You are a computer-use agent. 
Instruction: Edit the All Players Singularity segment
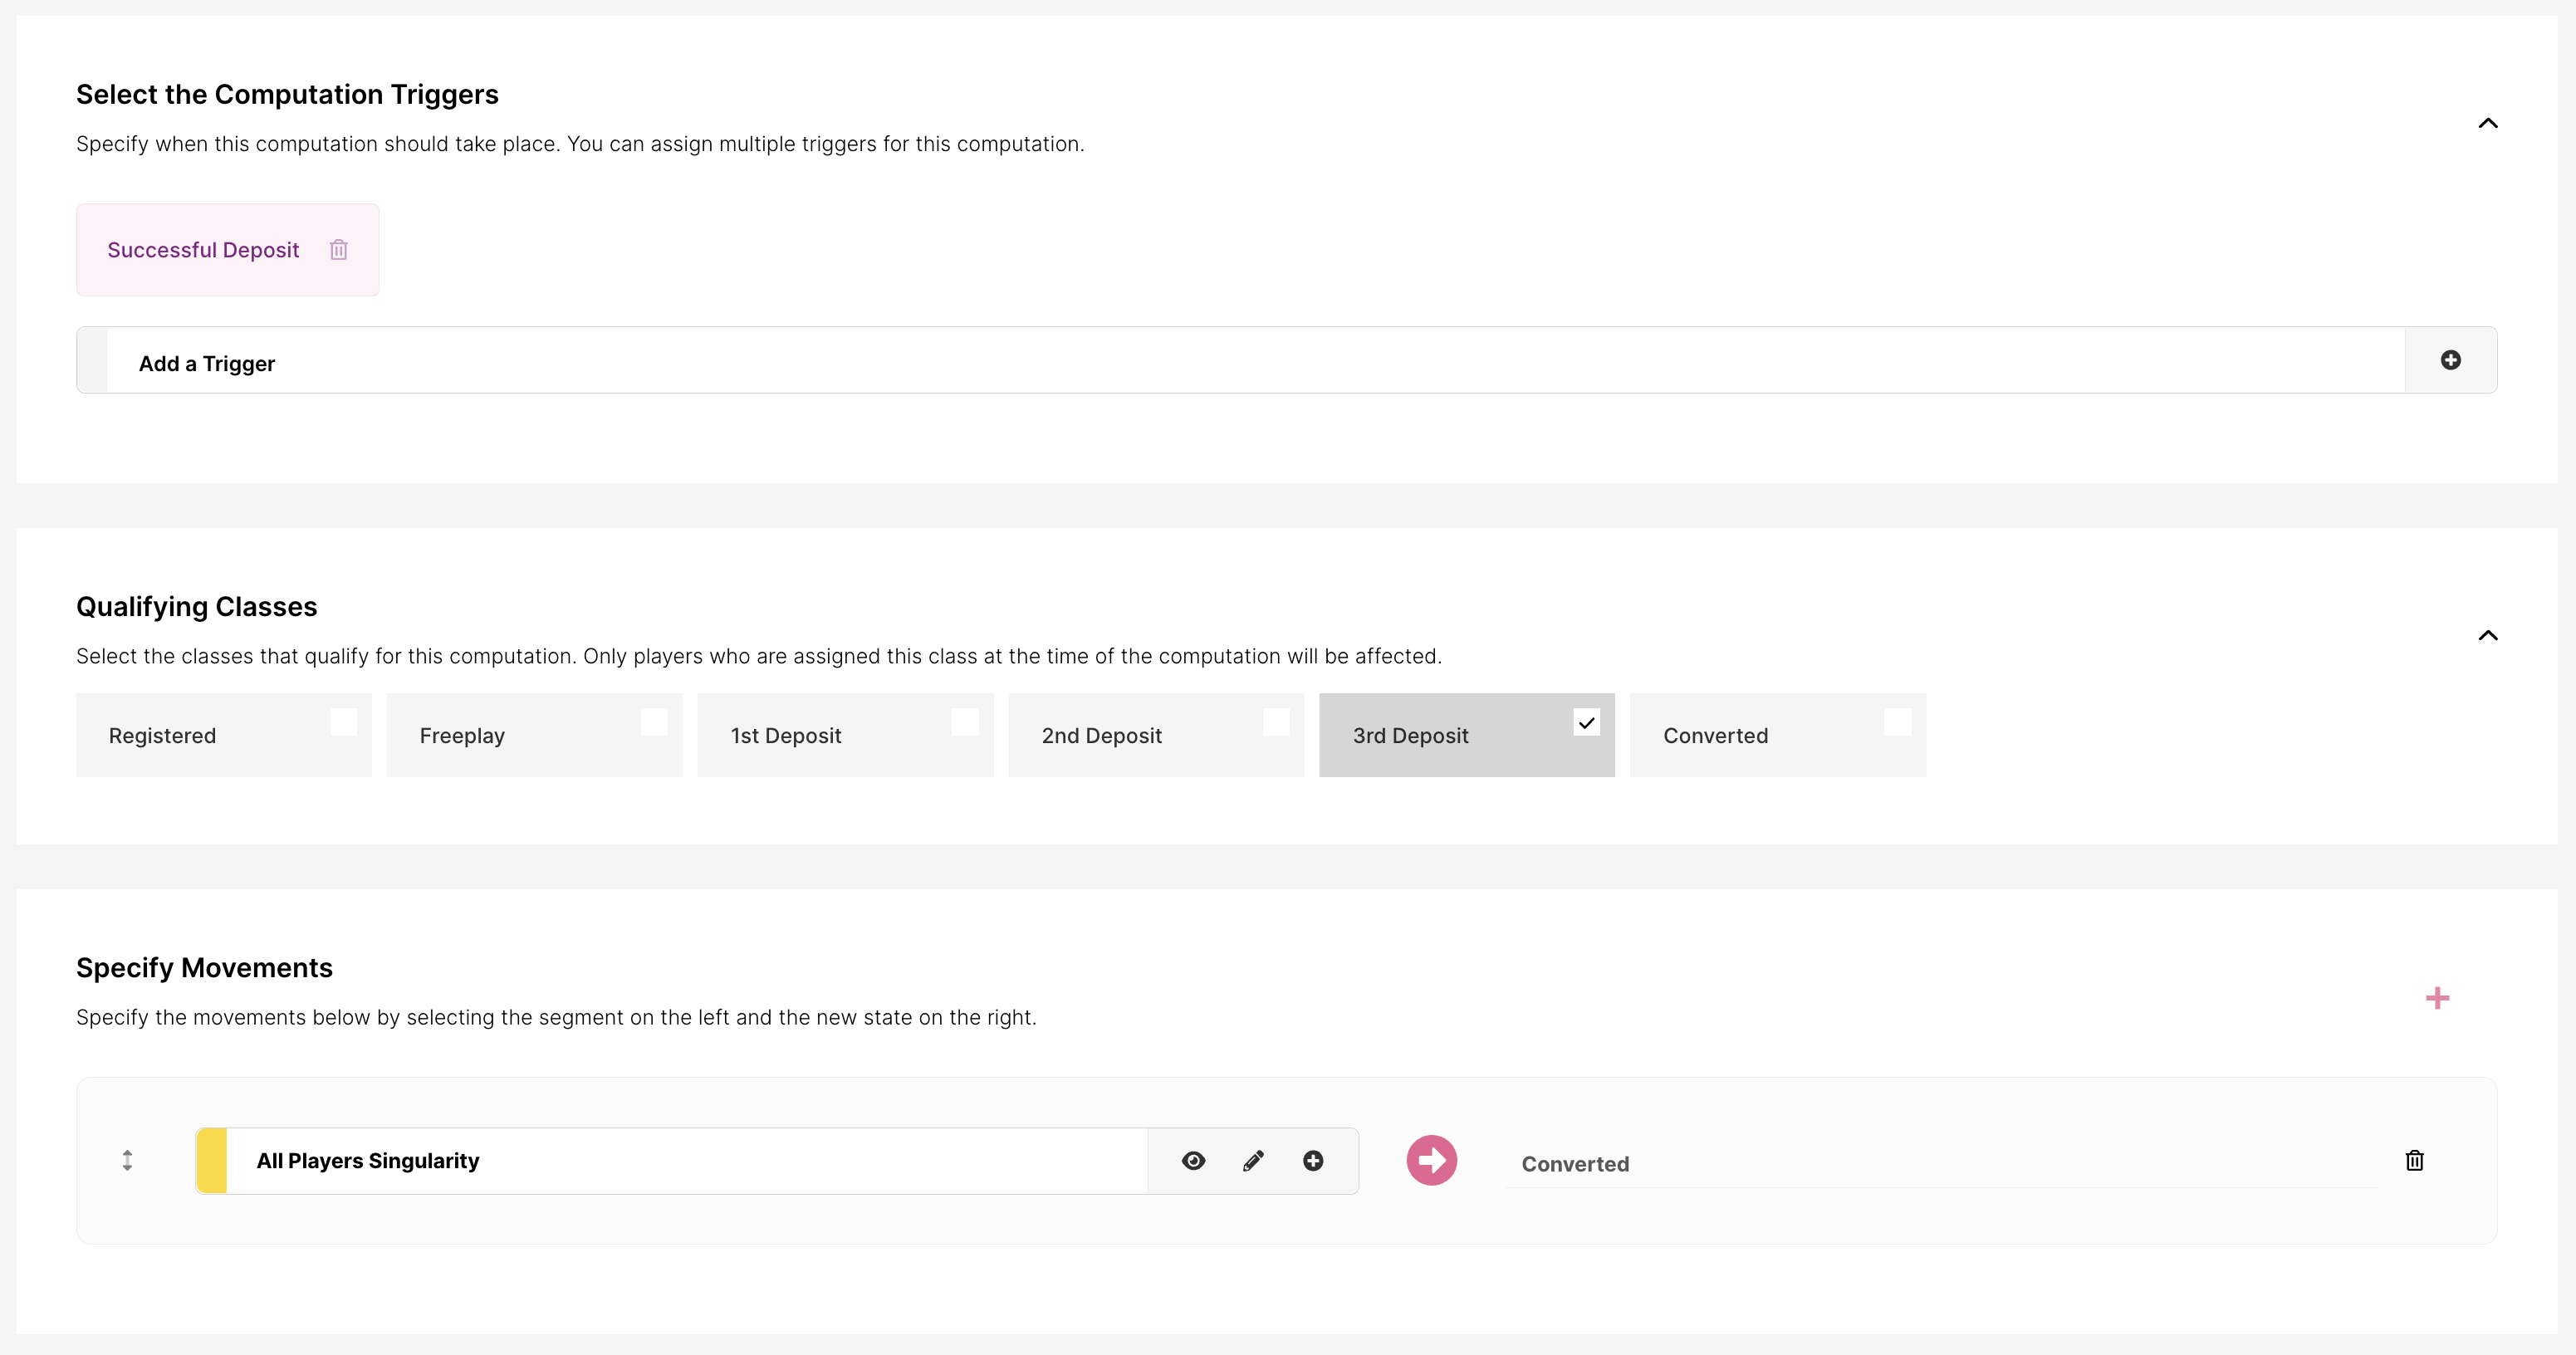(x=1253, y=1160)
